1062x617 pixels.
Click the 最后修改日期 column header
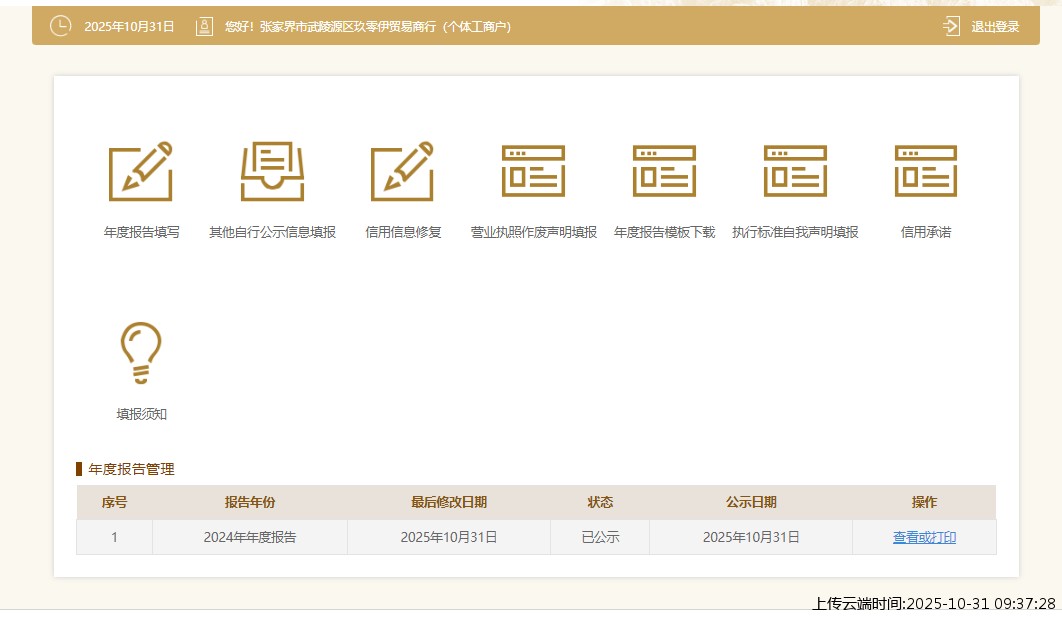(448, 502)
